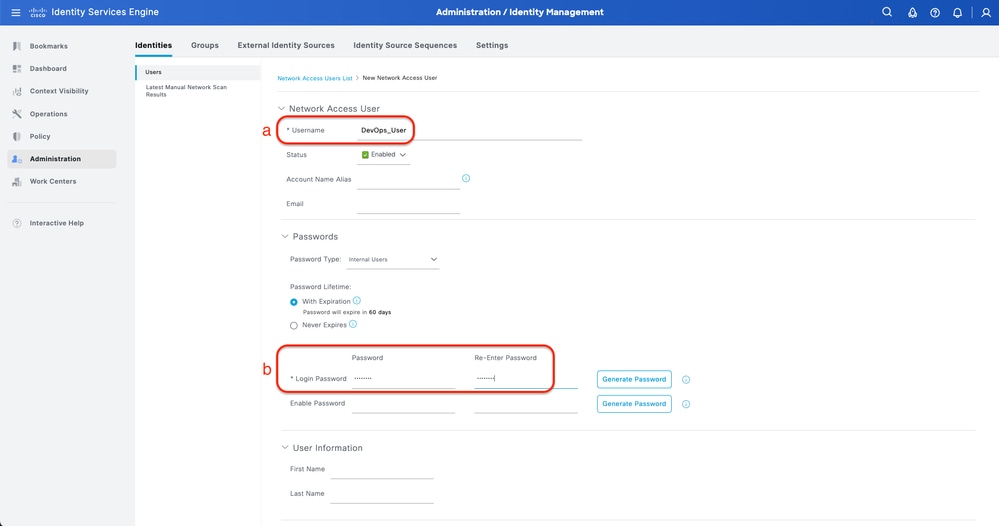Click info icon next to Enable Password generator
This screenshot has width=999, height=526.
tap(686, 404)
